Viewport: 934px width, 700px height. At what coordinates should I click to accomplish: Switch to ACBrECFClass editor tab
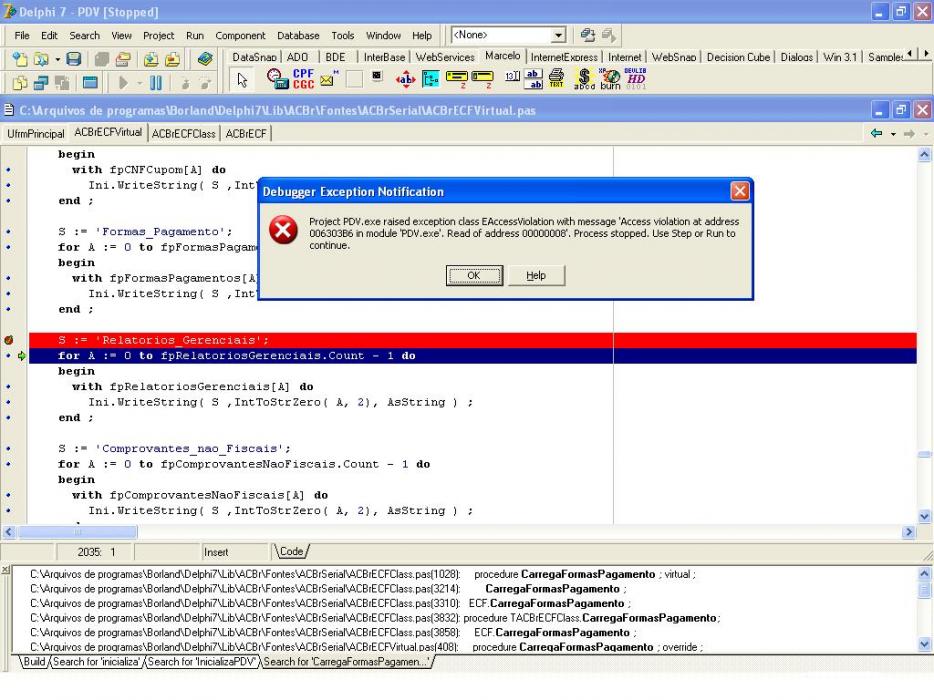click(183, 134)
